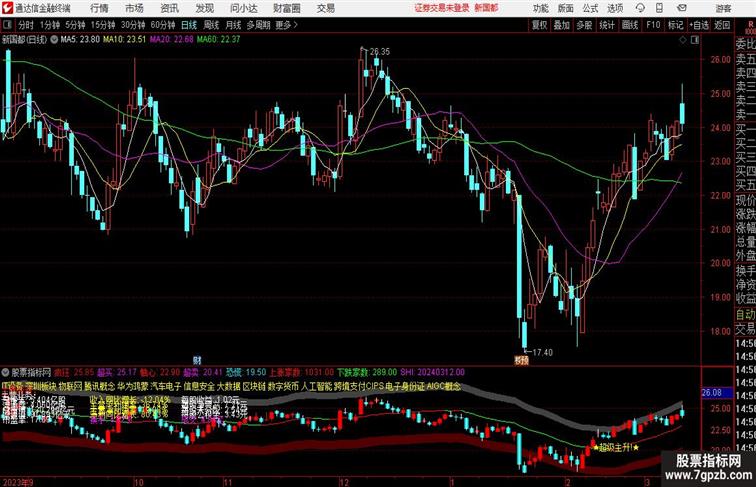Viewport: 756px width, 487px height.
Task: Click the 恐慌: 19.50 indicator value
Action: 246,372
